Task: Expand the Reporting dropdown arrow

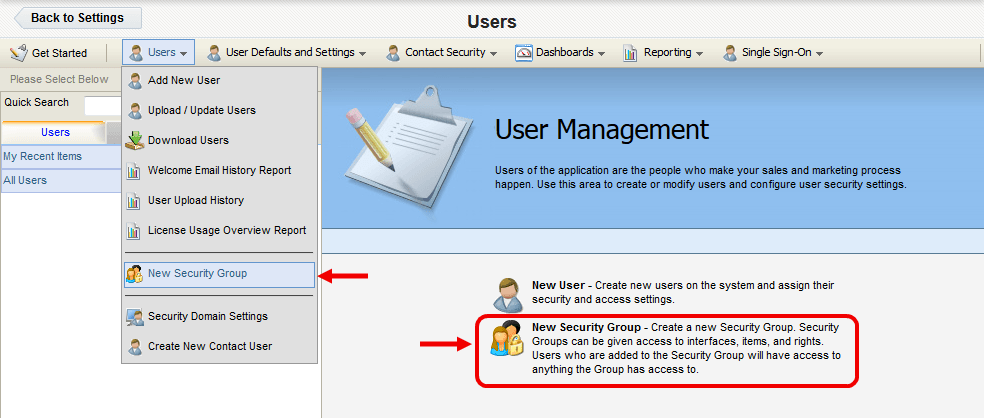Action: coord(699,54)
